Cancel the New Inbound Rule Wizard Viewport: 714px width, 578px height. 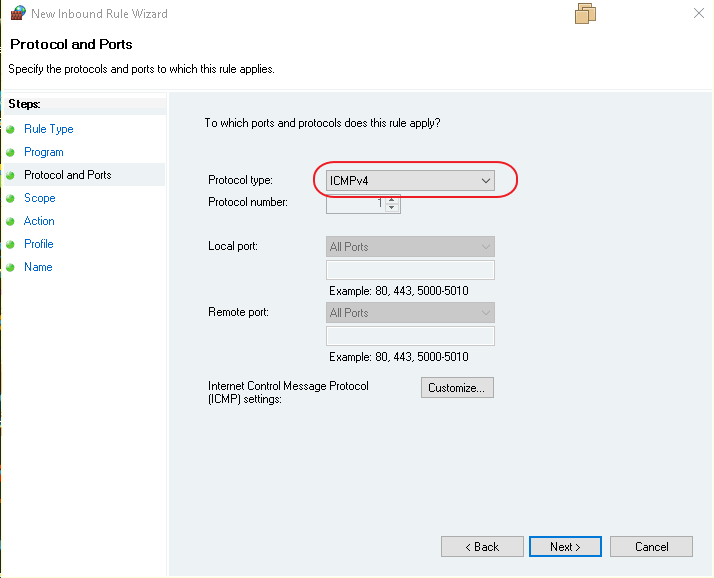(x=651, y=547)
